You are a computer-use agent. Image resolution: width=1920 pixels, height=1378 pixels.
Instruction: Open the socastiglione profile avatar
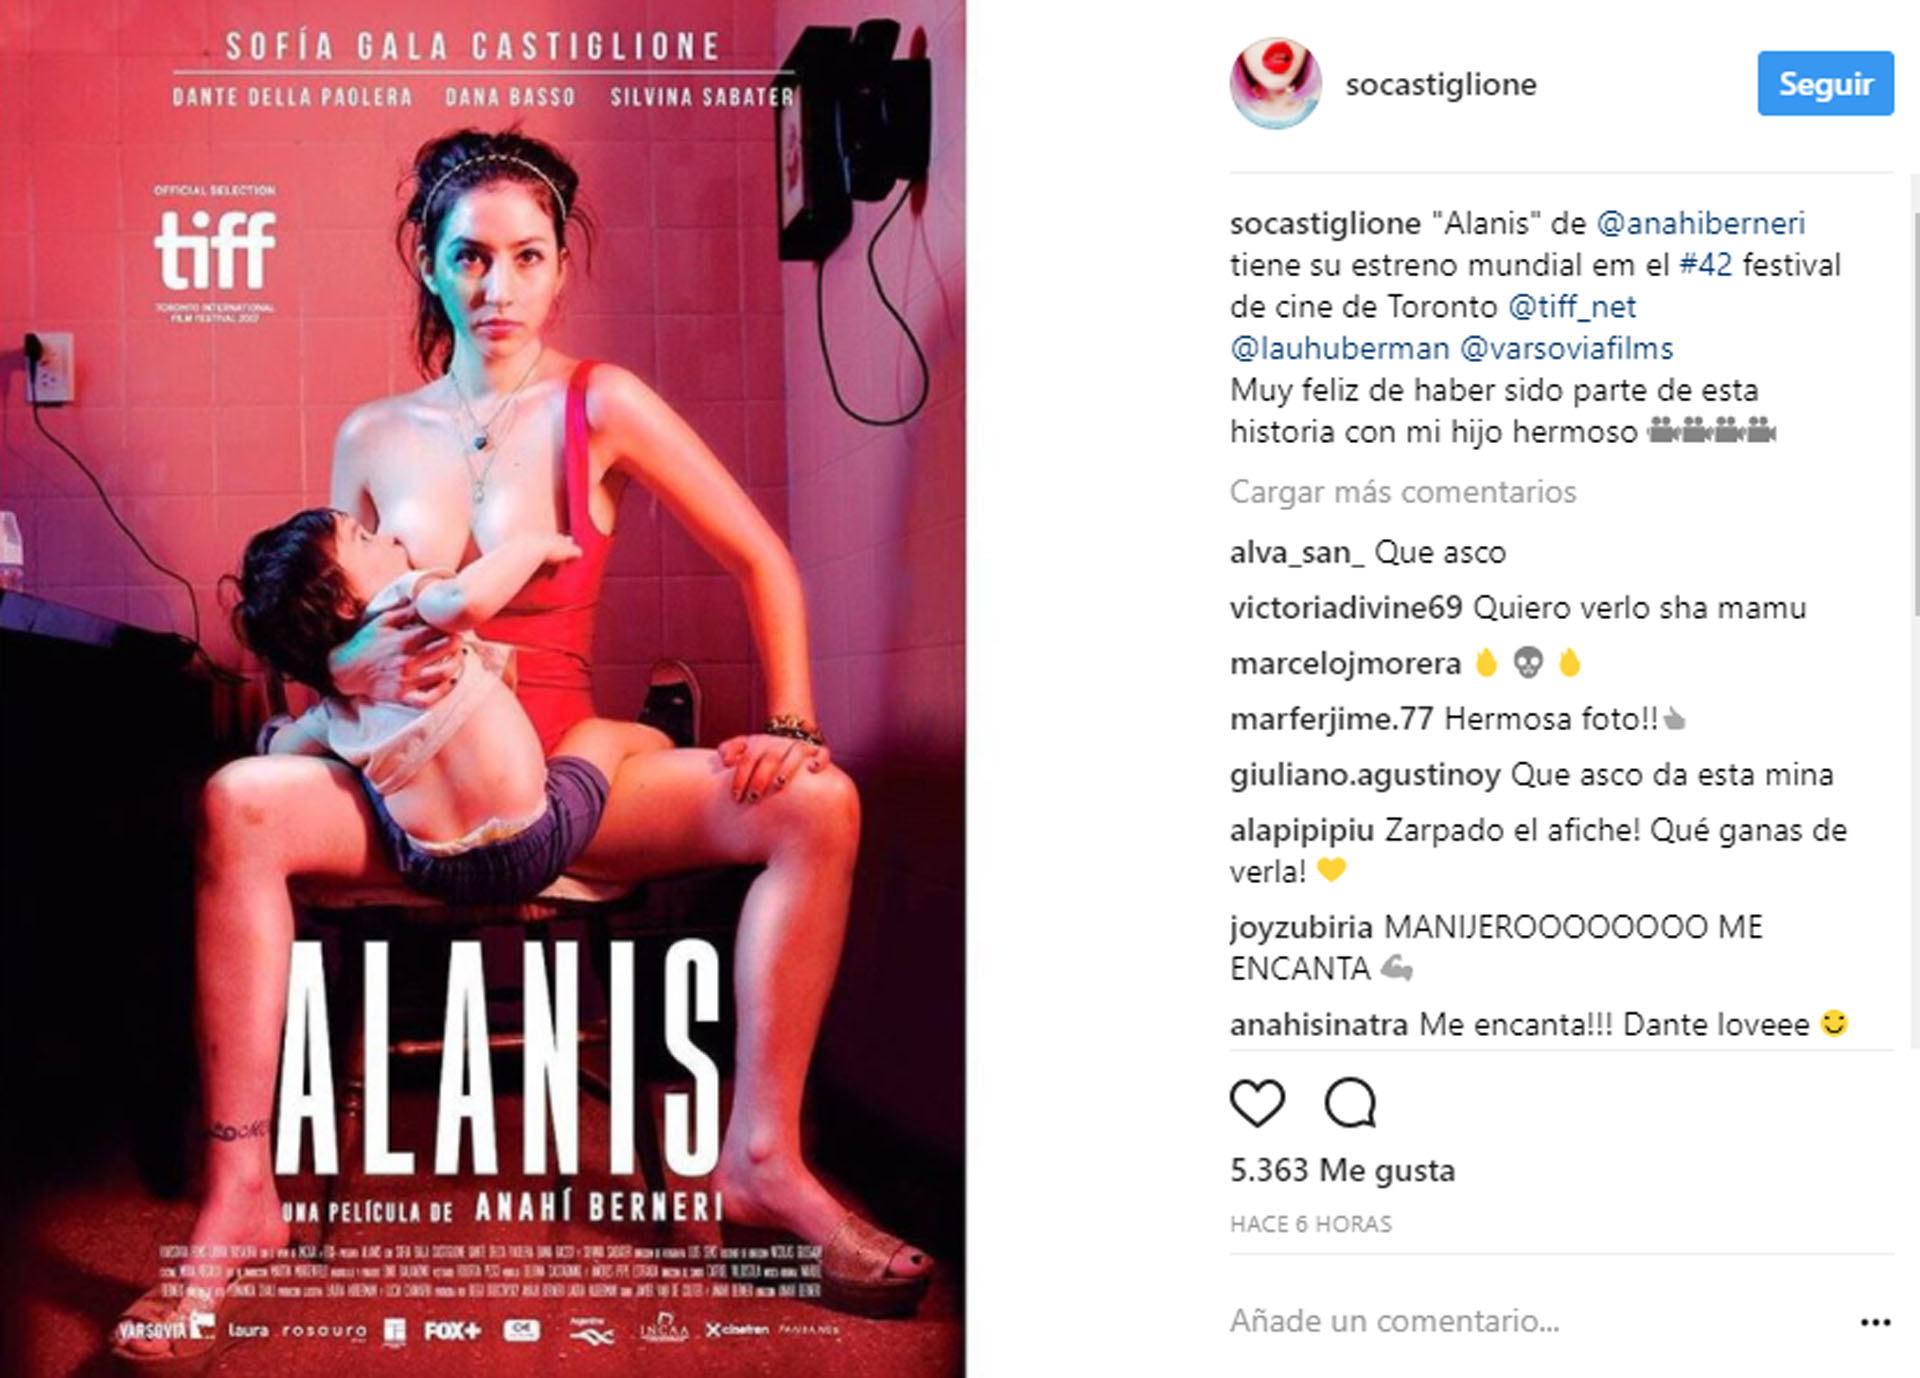pyautogui.click(x=1275, y=84)
